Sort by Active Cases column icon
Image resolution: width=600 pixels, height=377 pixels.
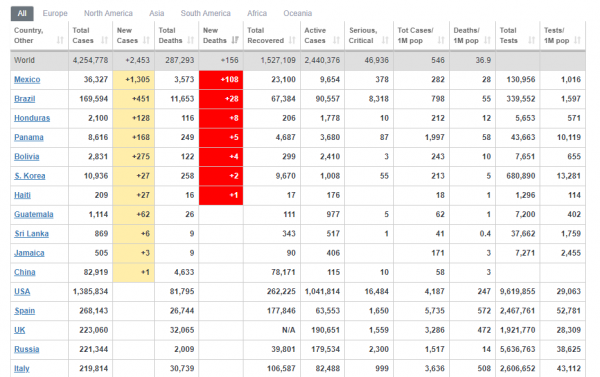pos(336,40)
